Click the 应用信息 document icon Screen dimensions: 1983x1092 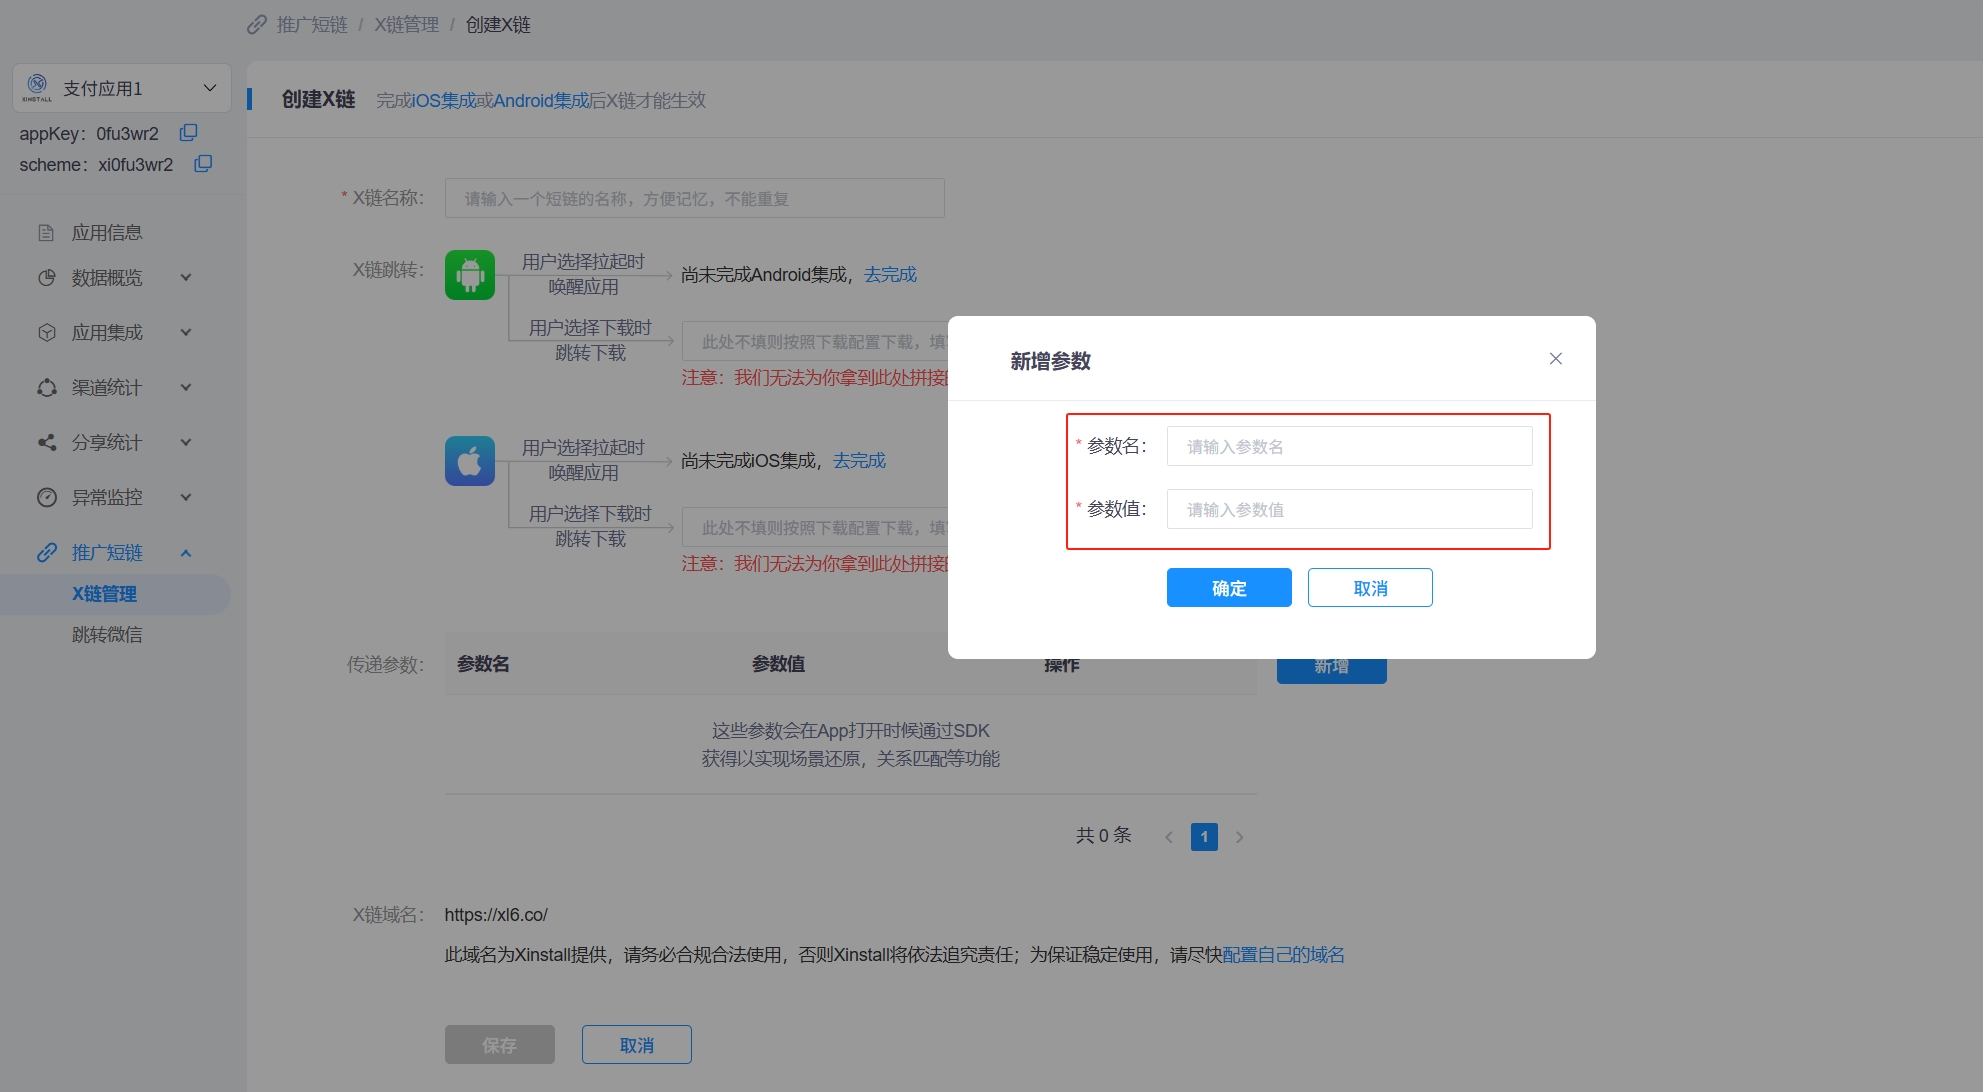pyautogui.click(x=46, y=233)
